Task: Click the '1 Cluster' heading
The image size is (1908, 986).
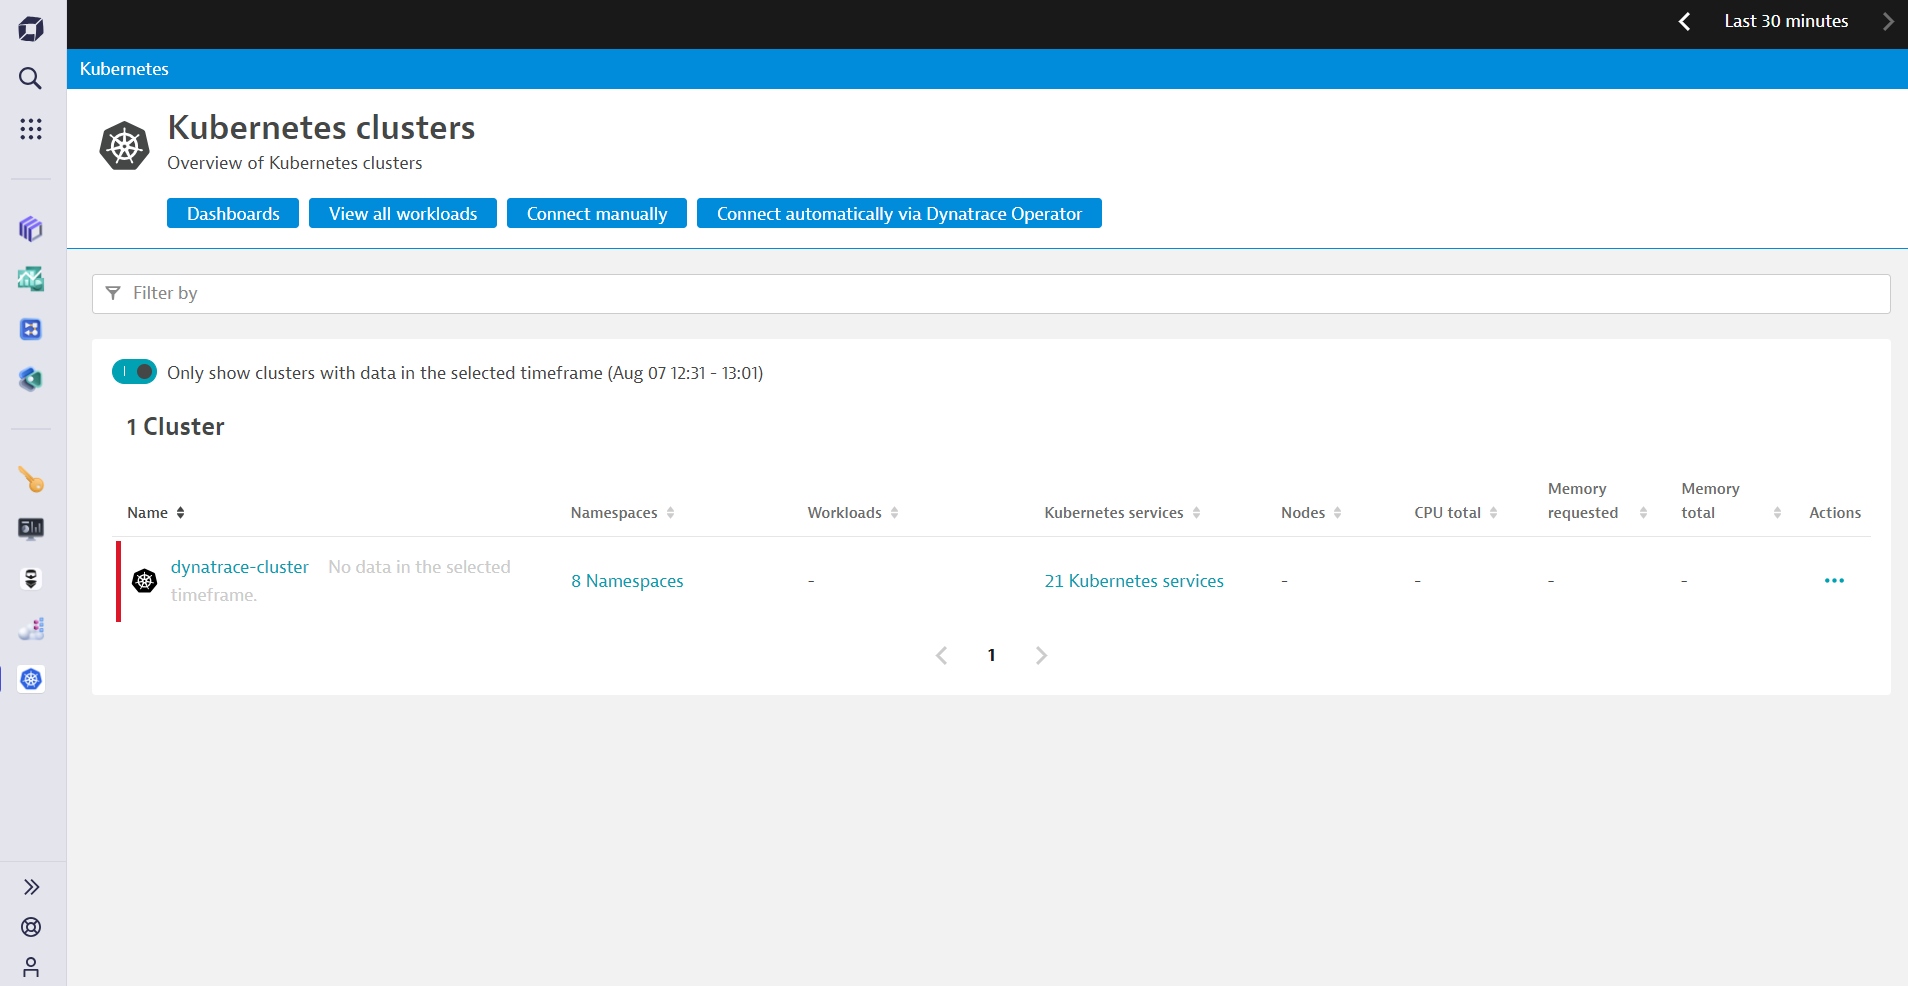Action: [x=175, y=427]
